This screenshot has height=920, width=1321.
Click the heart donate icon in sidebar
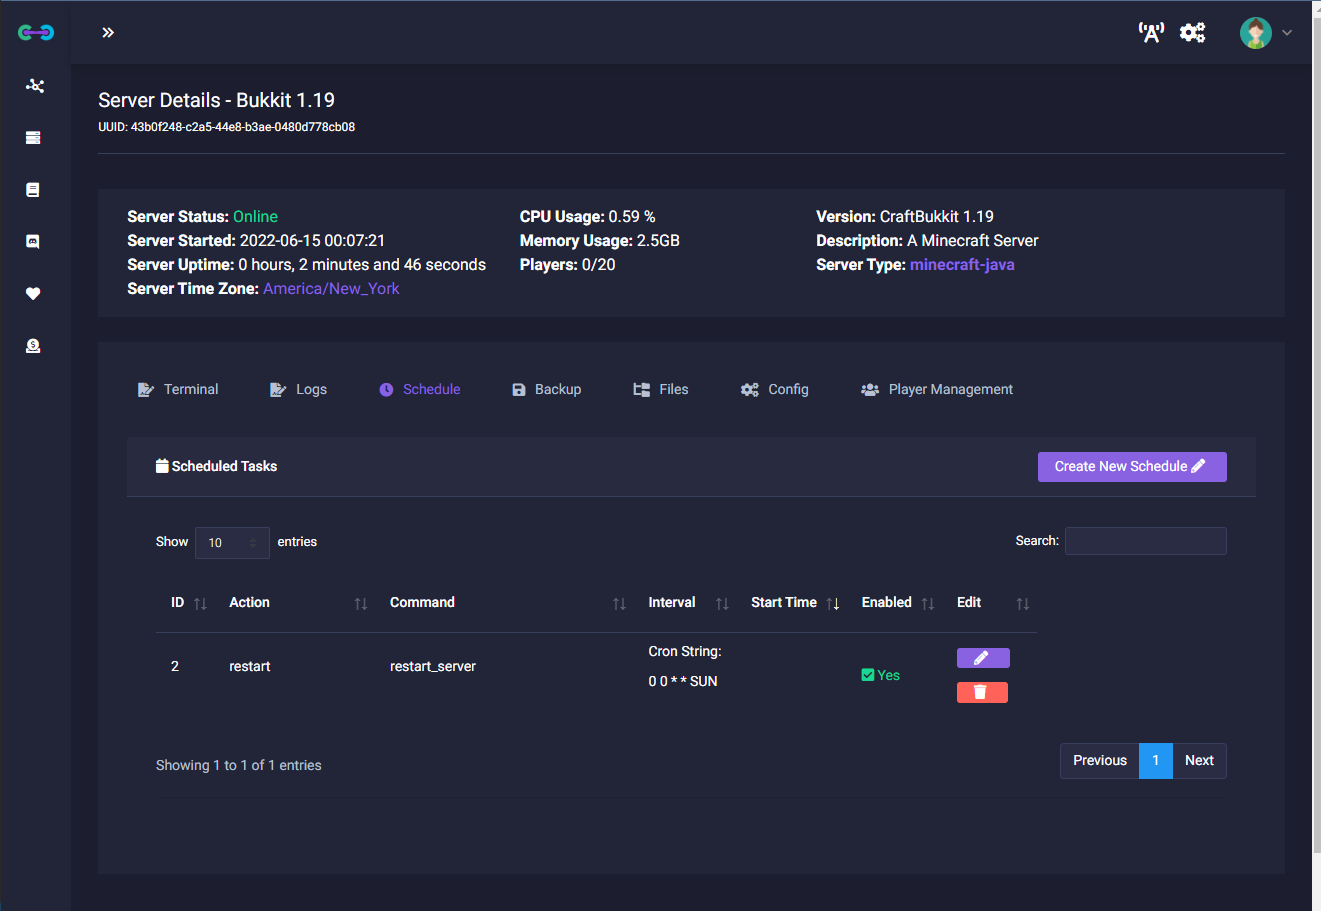(x=33, y=294)
